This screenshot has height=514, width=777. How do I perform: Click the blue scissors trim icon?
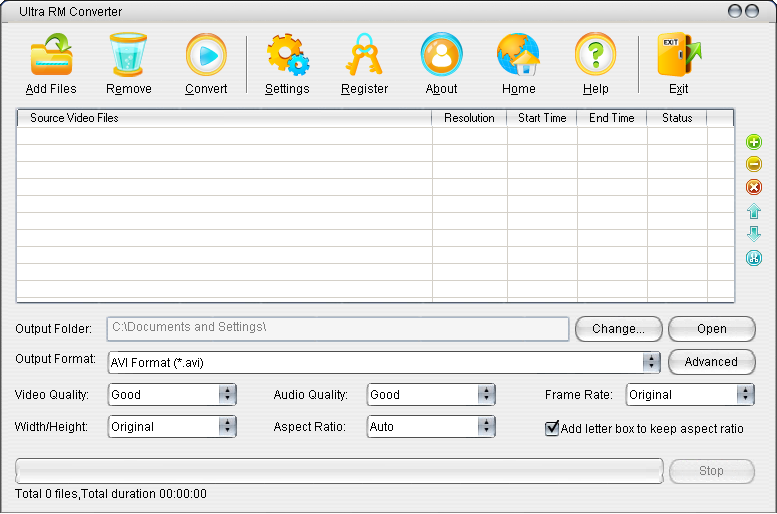click(754, 258)
